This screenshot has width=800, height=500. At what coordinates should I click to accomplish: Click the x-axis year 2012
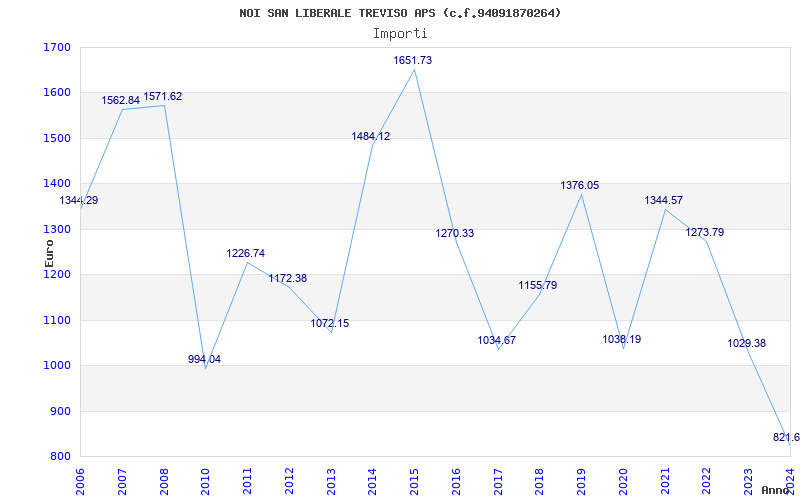tap(289, 482)
